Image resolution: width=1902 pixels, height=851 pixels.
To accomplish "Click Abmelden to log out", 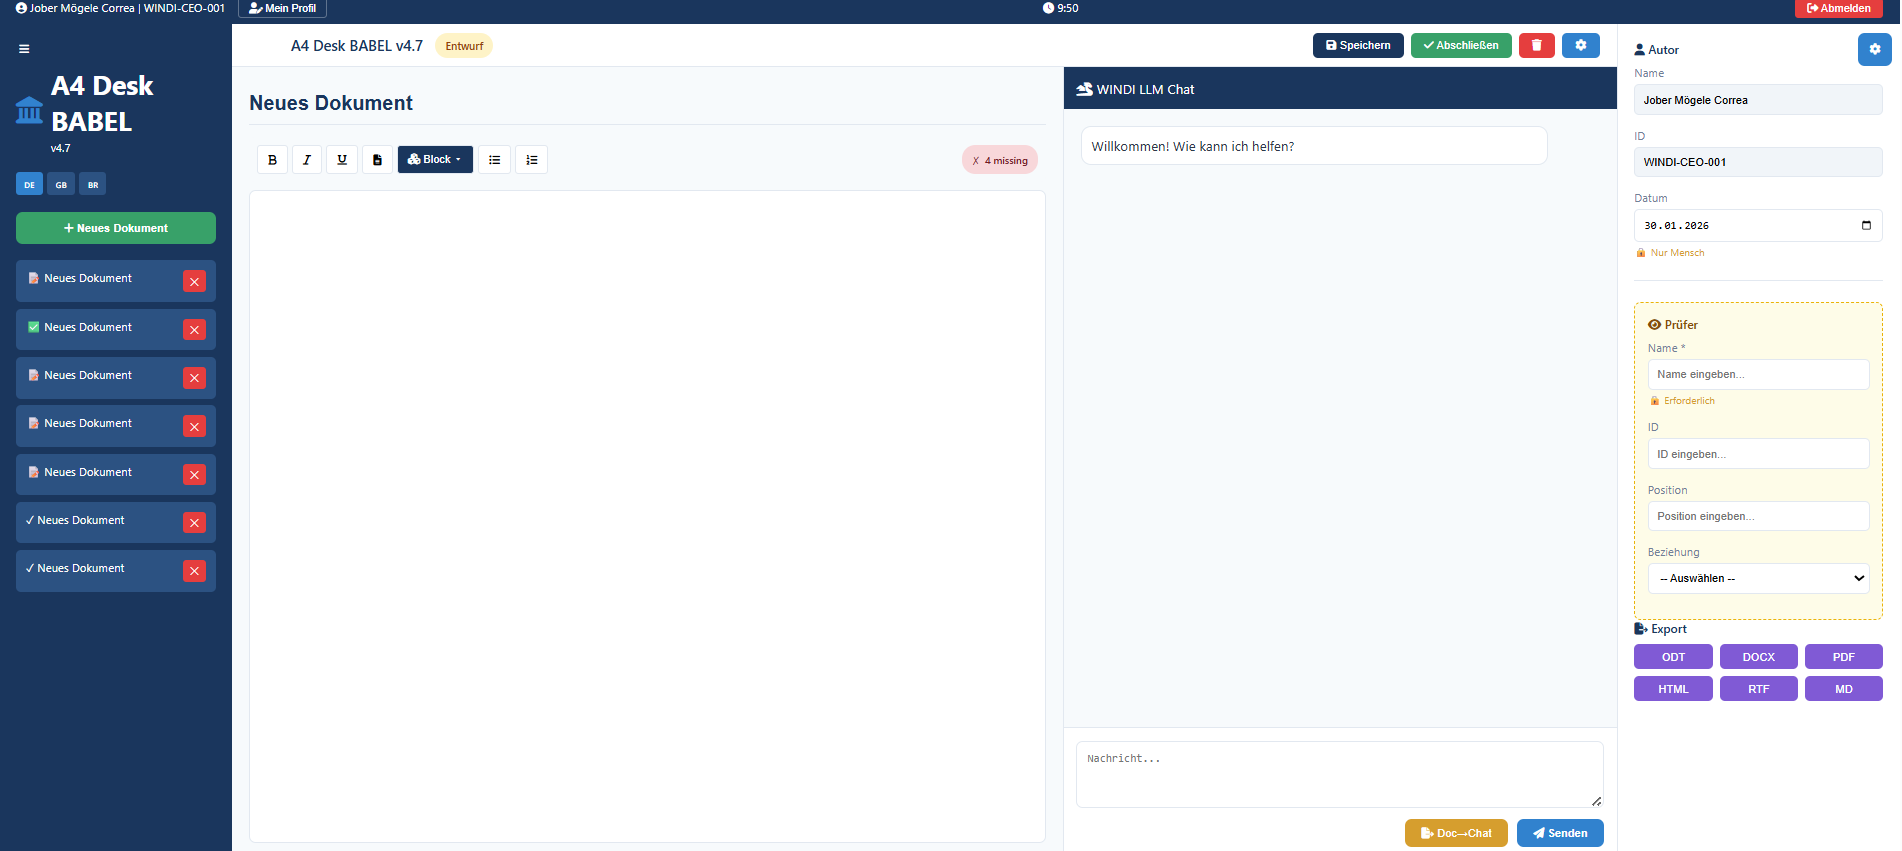I will pos(1838,8).
